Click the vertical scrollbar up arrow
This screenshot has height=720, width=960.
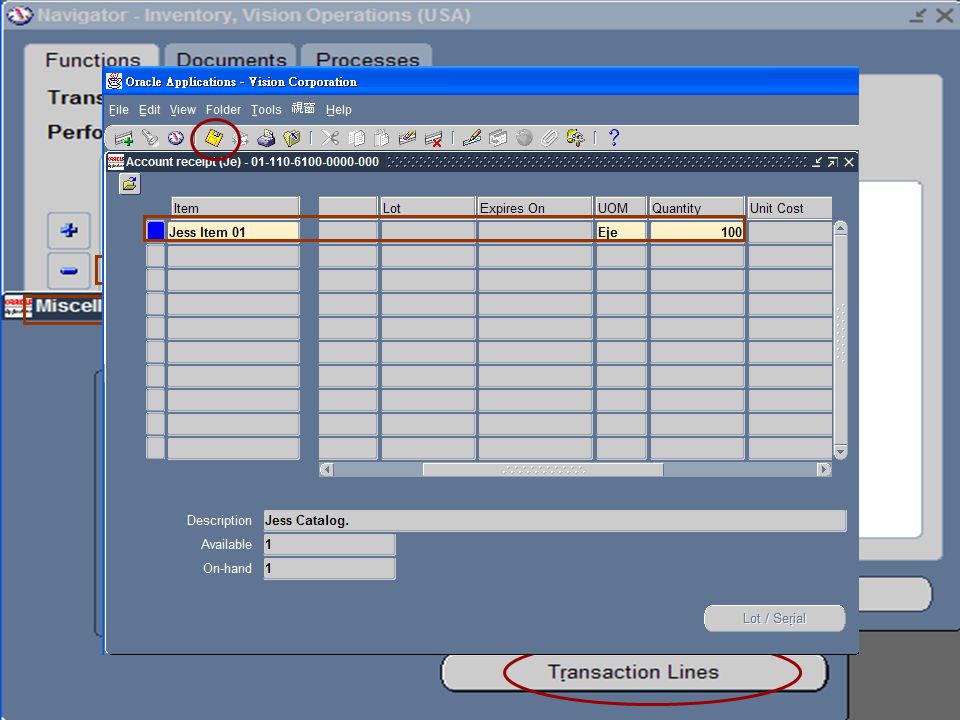[841, 228]
